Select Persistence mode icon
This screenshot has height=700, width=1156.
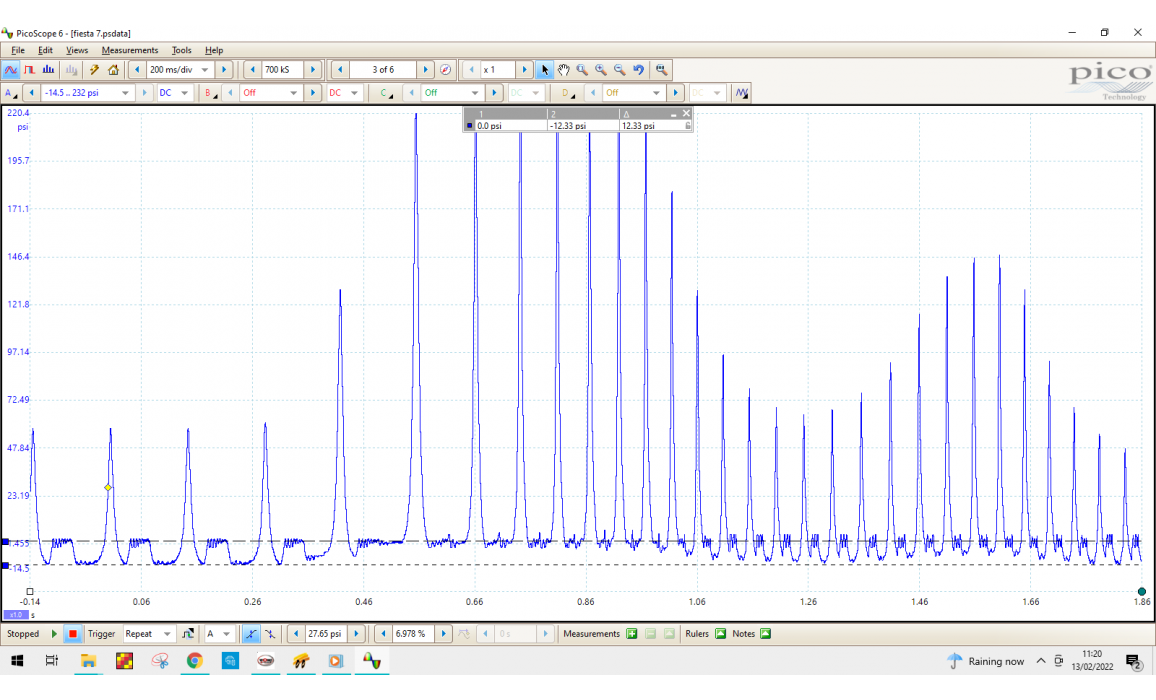[x=30, y=70]
